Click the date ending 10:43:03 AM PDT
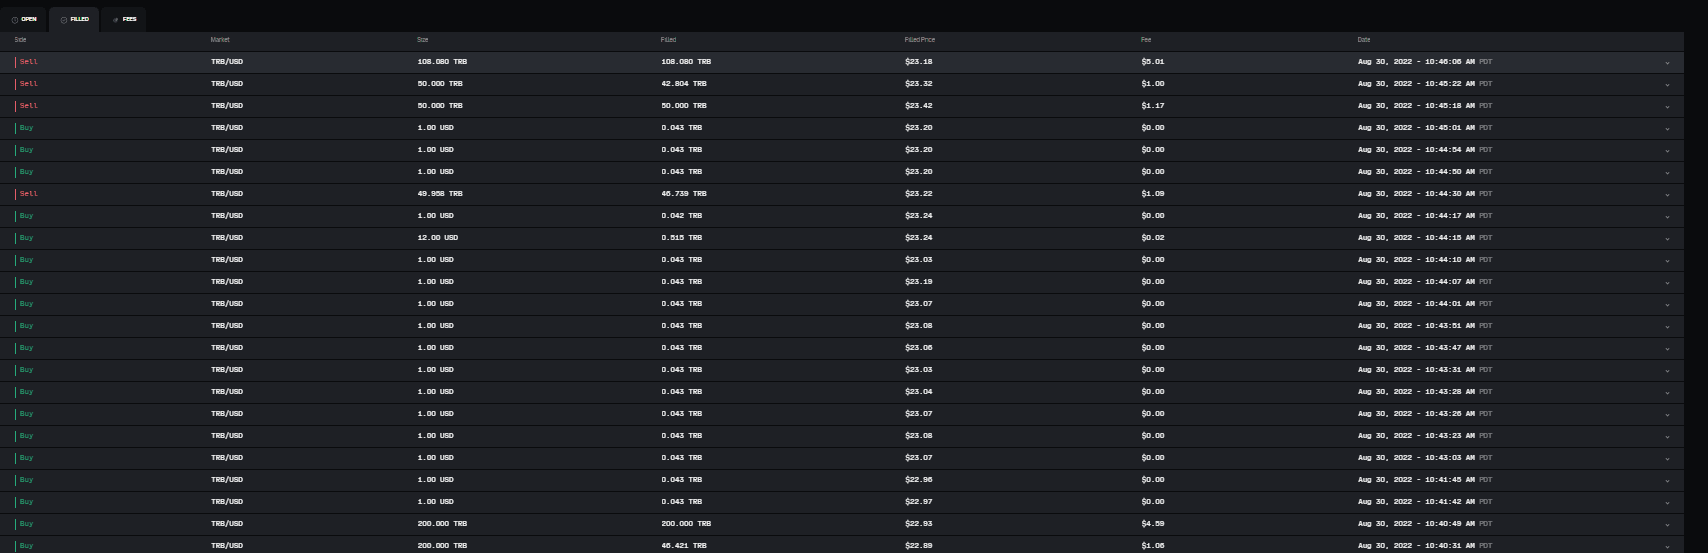Image resolution: width=1708 pixels, height=553 pixels. tap(1425, 458)
